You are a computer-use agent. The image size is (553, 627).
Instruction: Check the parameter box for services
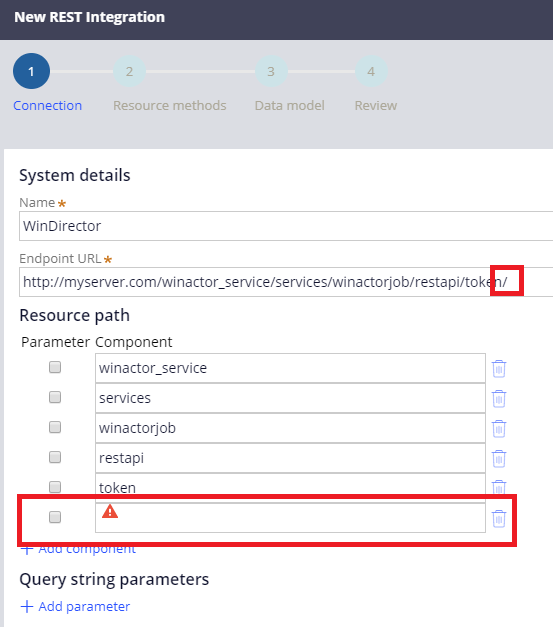pos(55,397)
